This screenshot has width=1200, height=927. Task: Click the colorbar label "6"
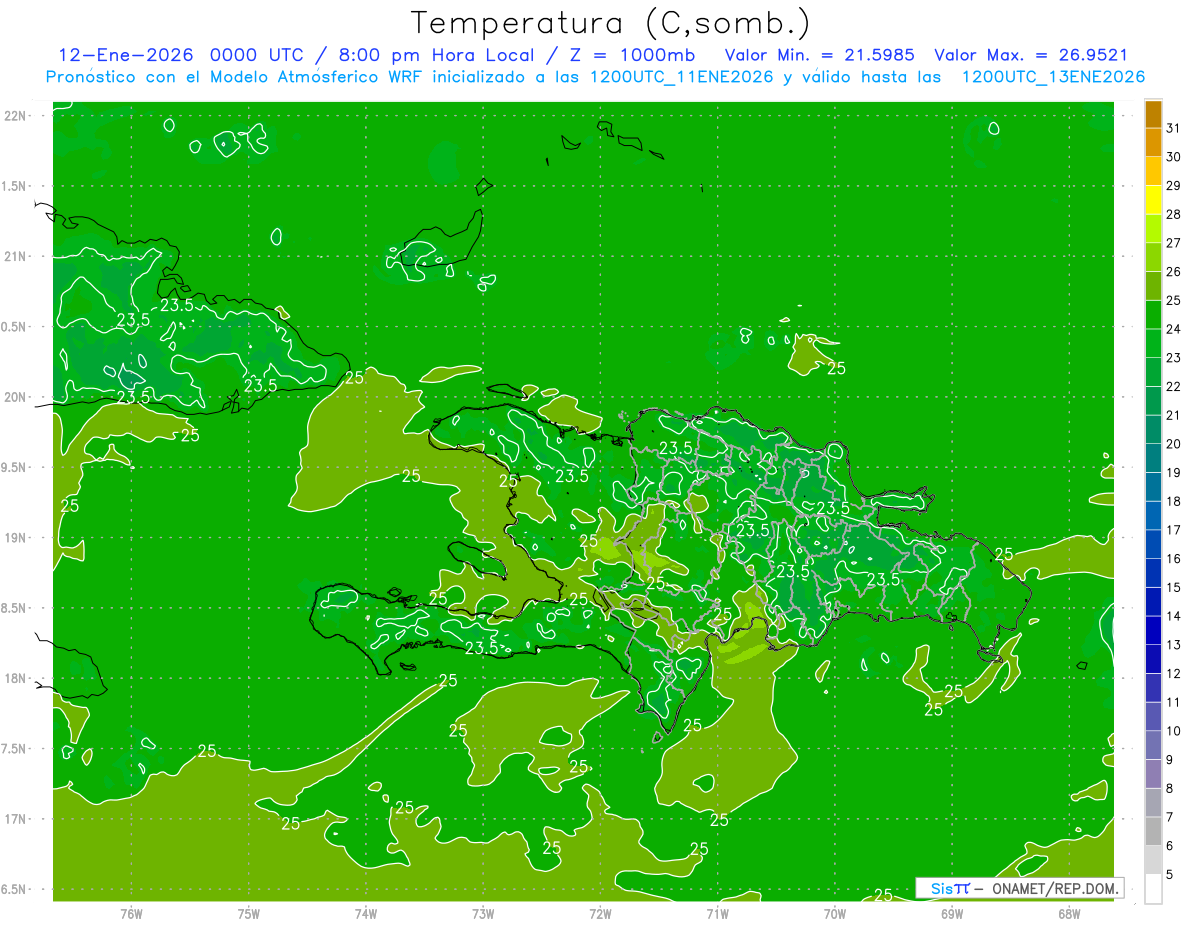tap(1169, 846)
